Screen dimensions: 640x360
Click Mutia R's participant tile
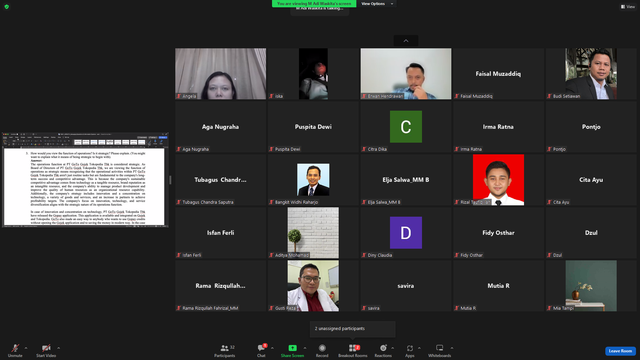[498, 286]
